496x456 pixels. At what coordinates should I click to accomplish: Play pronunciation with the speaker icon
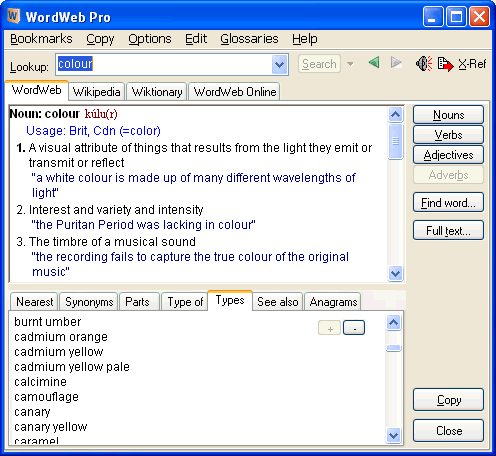[424, 63]
